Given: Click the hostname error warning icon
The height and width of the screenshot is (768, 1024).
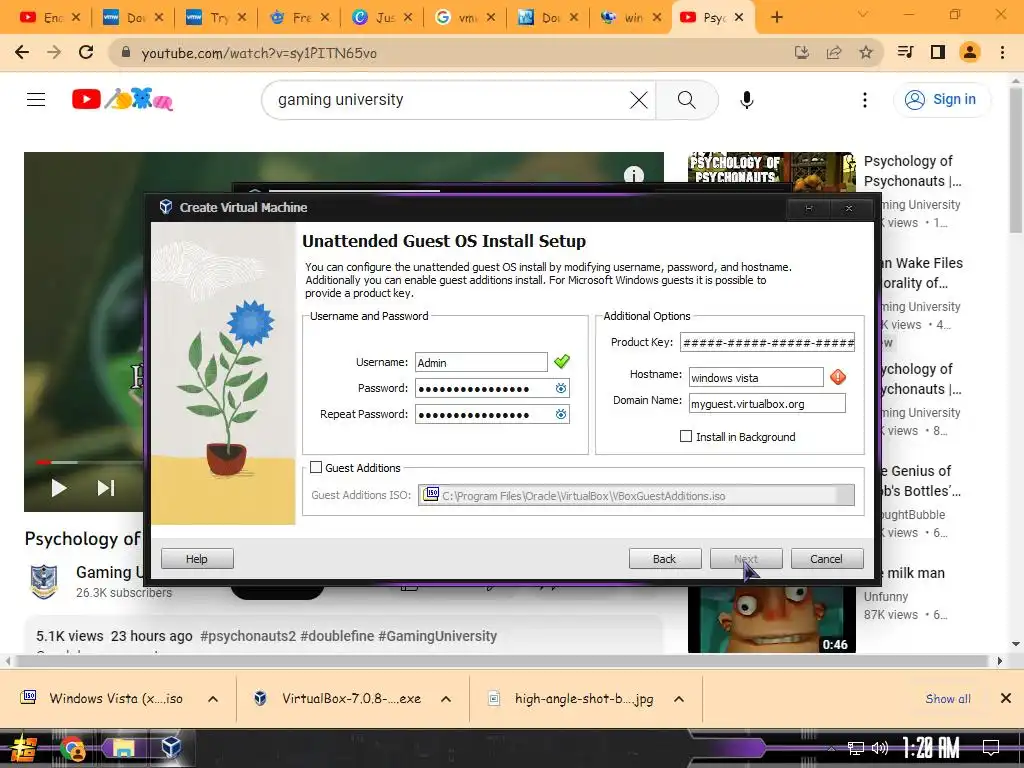Looking at the screenshot, I should pos(838,377).
